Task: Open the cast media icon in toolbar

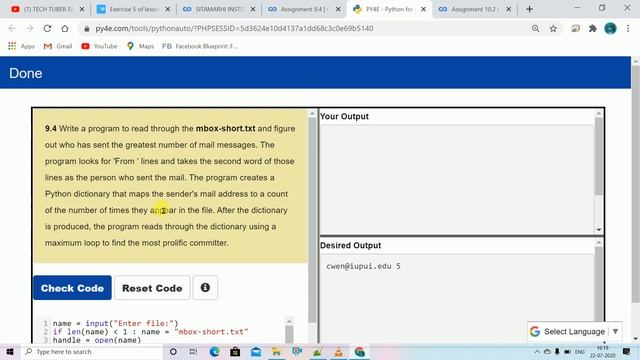Action: pos(576,28)
